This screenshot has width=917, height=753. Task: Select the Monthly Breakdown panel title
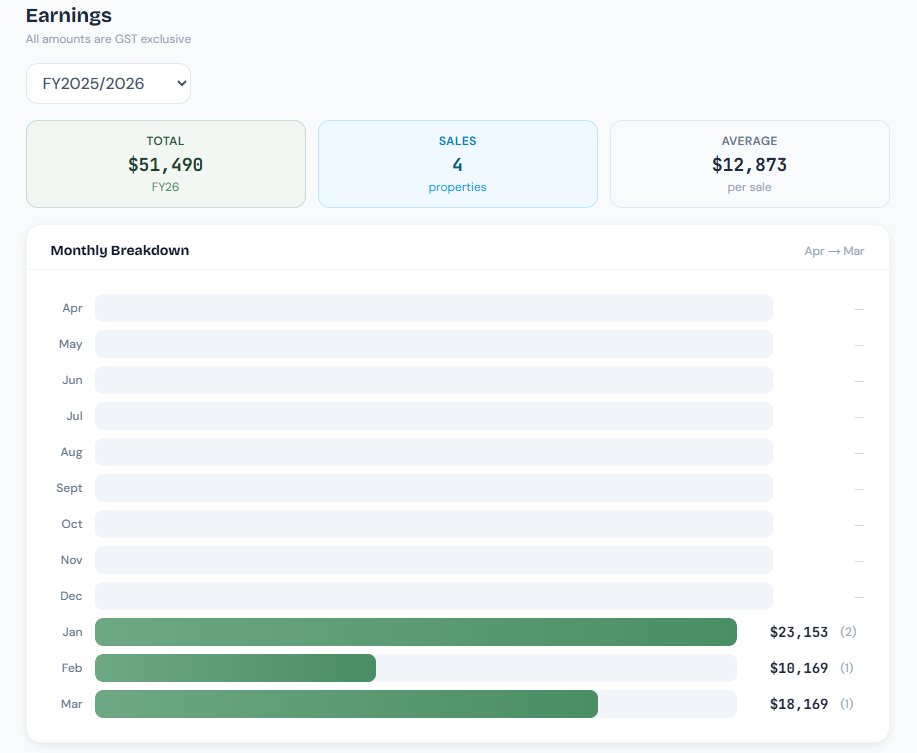(120, 250)
